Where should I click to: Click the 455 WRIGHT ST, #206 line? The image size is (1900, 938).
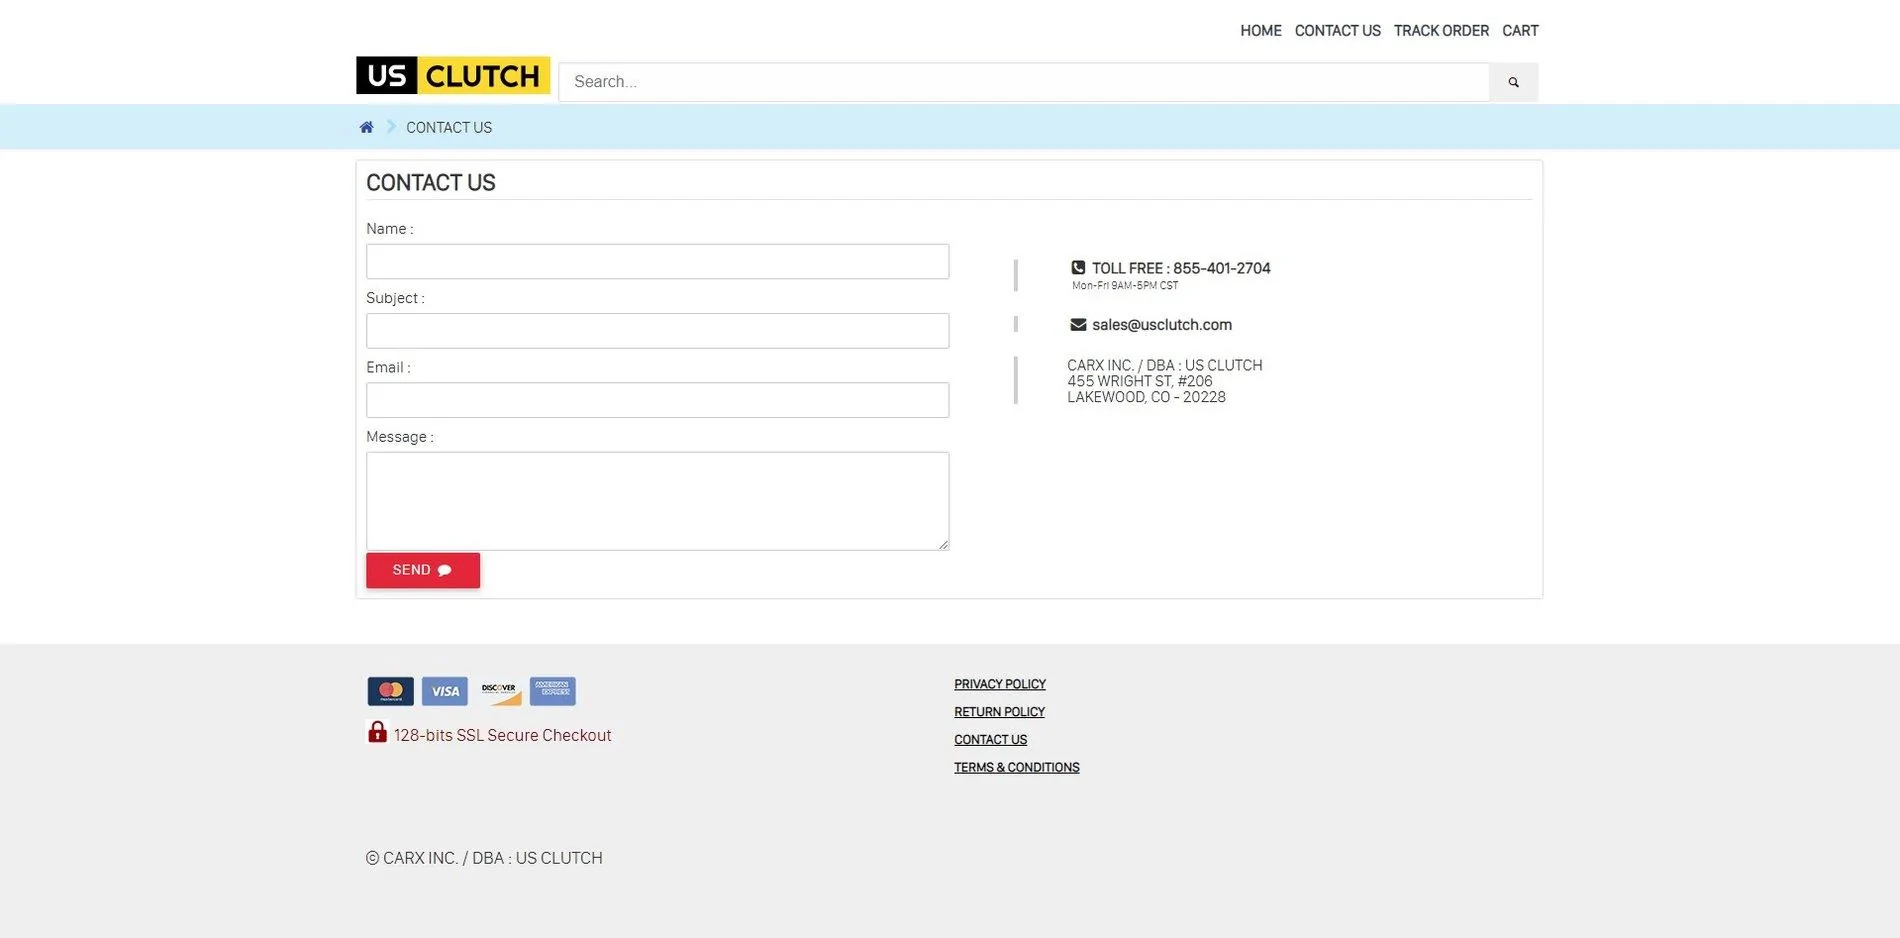coord(1140,381)
